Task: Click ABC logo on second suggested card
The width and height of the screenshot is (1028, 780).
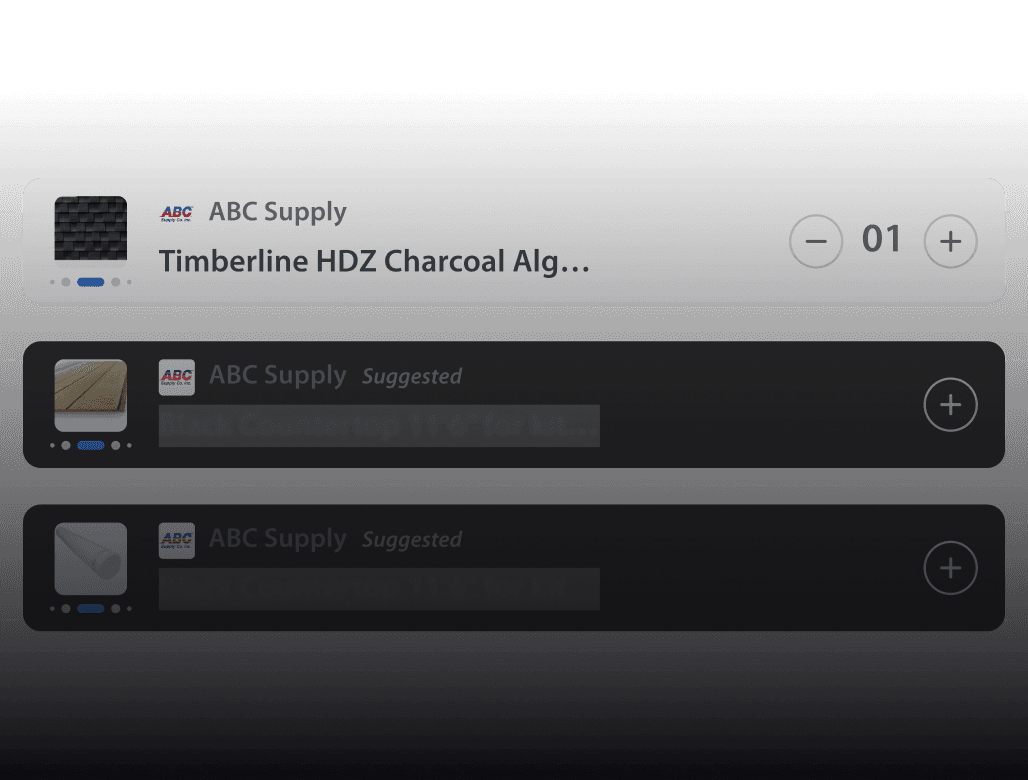Action: coord(177,377)
